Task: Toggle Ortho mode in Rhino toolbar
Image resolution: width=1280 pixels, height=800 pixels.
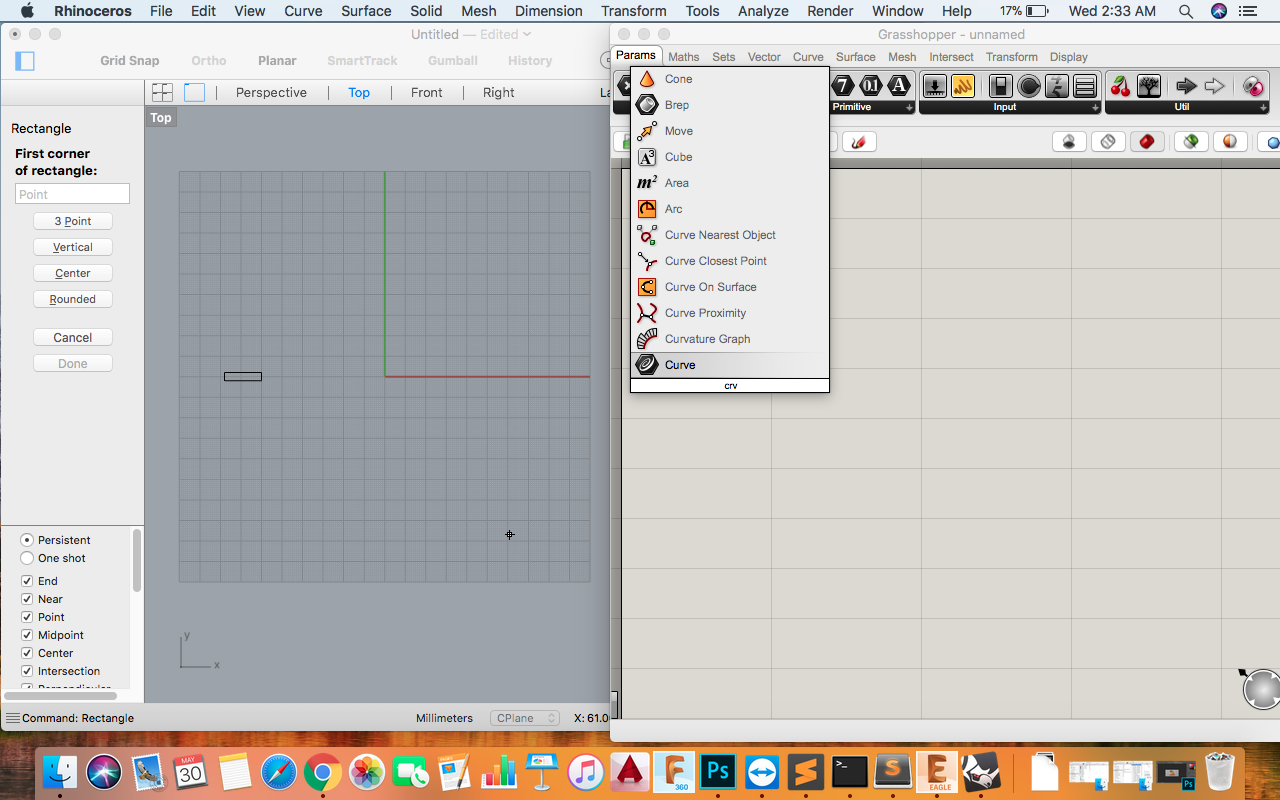Action: click(209, 60)
